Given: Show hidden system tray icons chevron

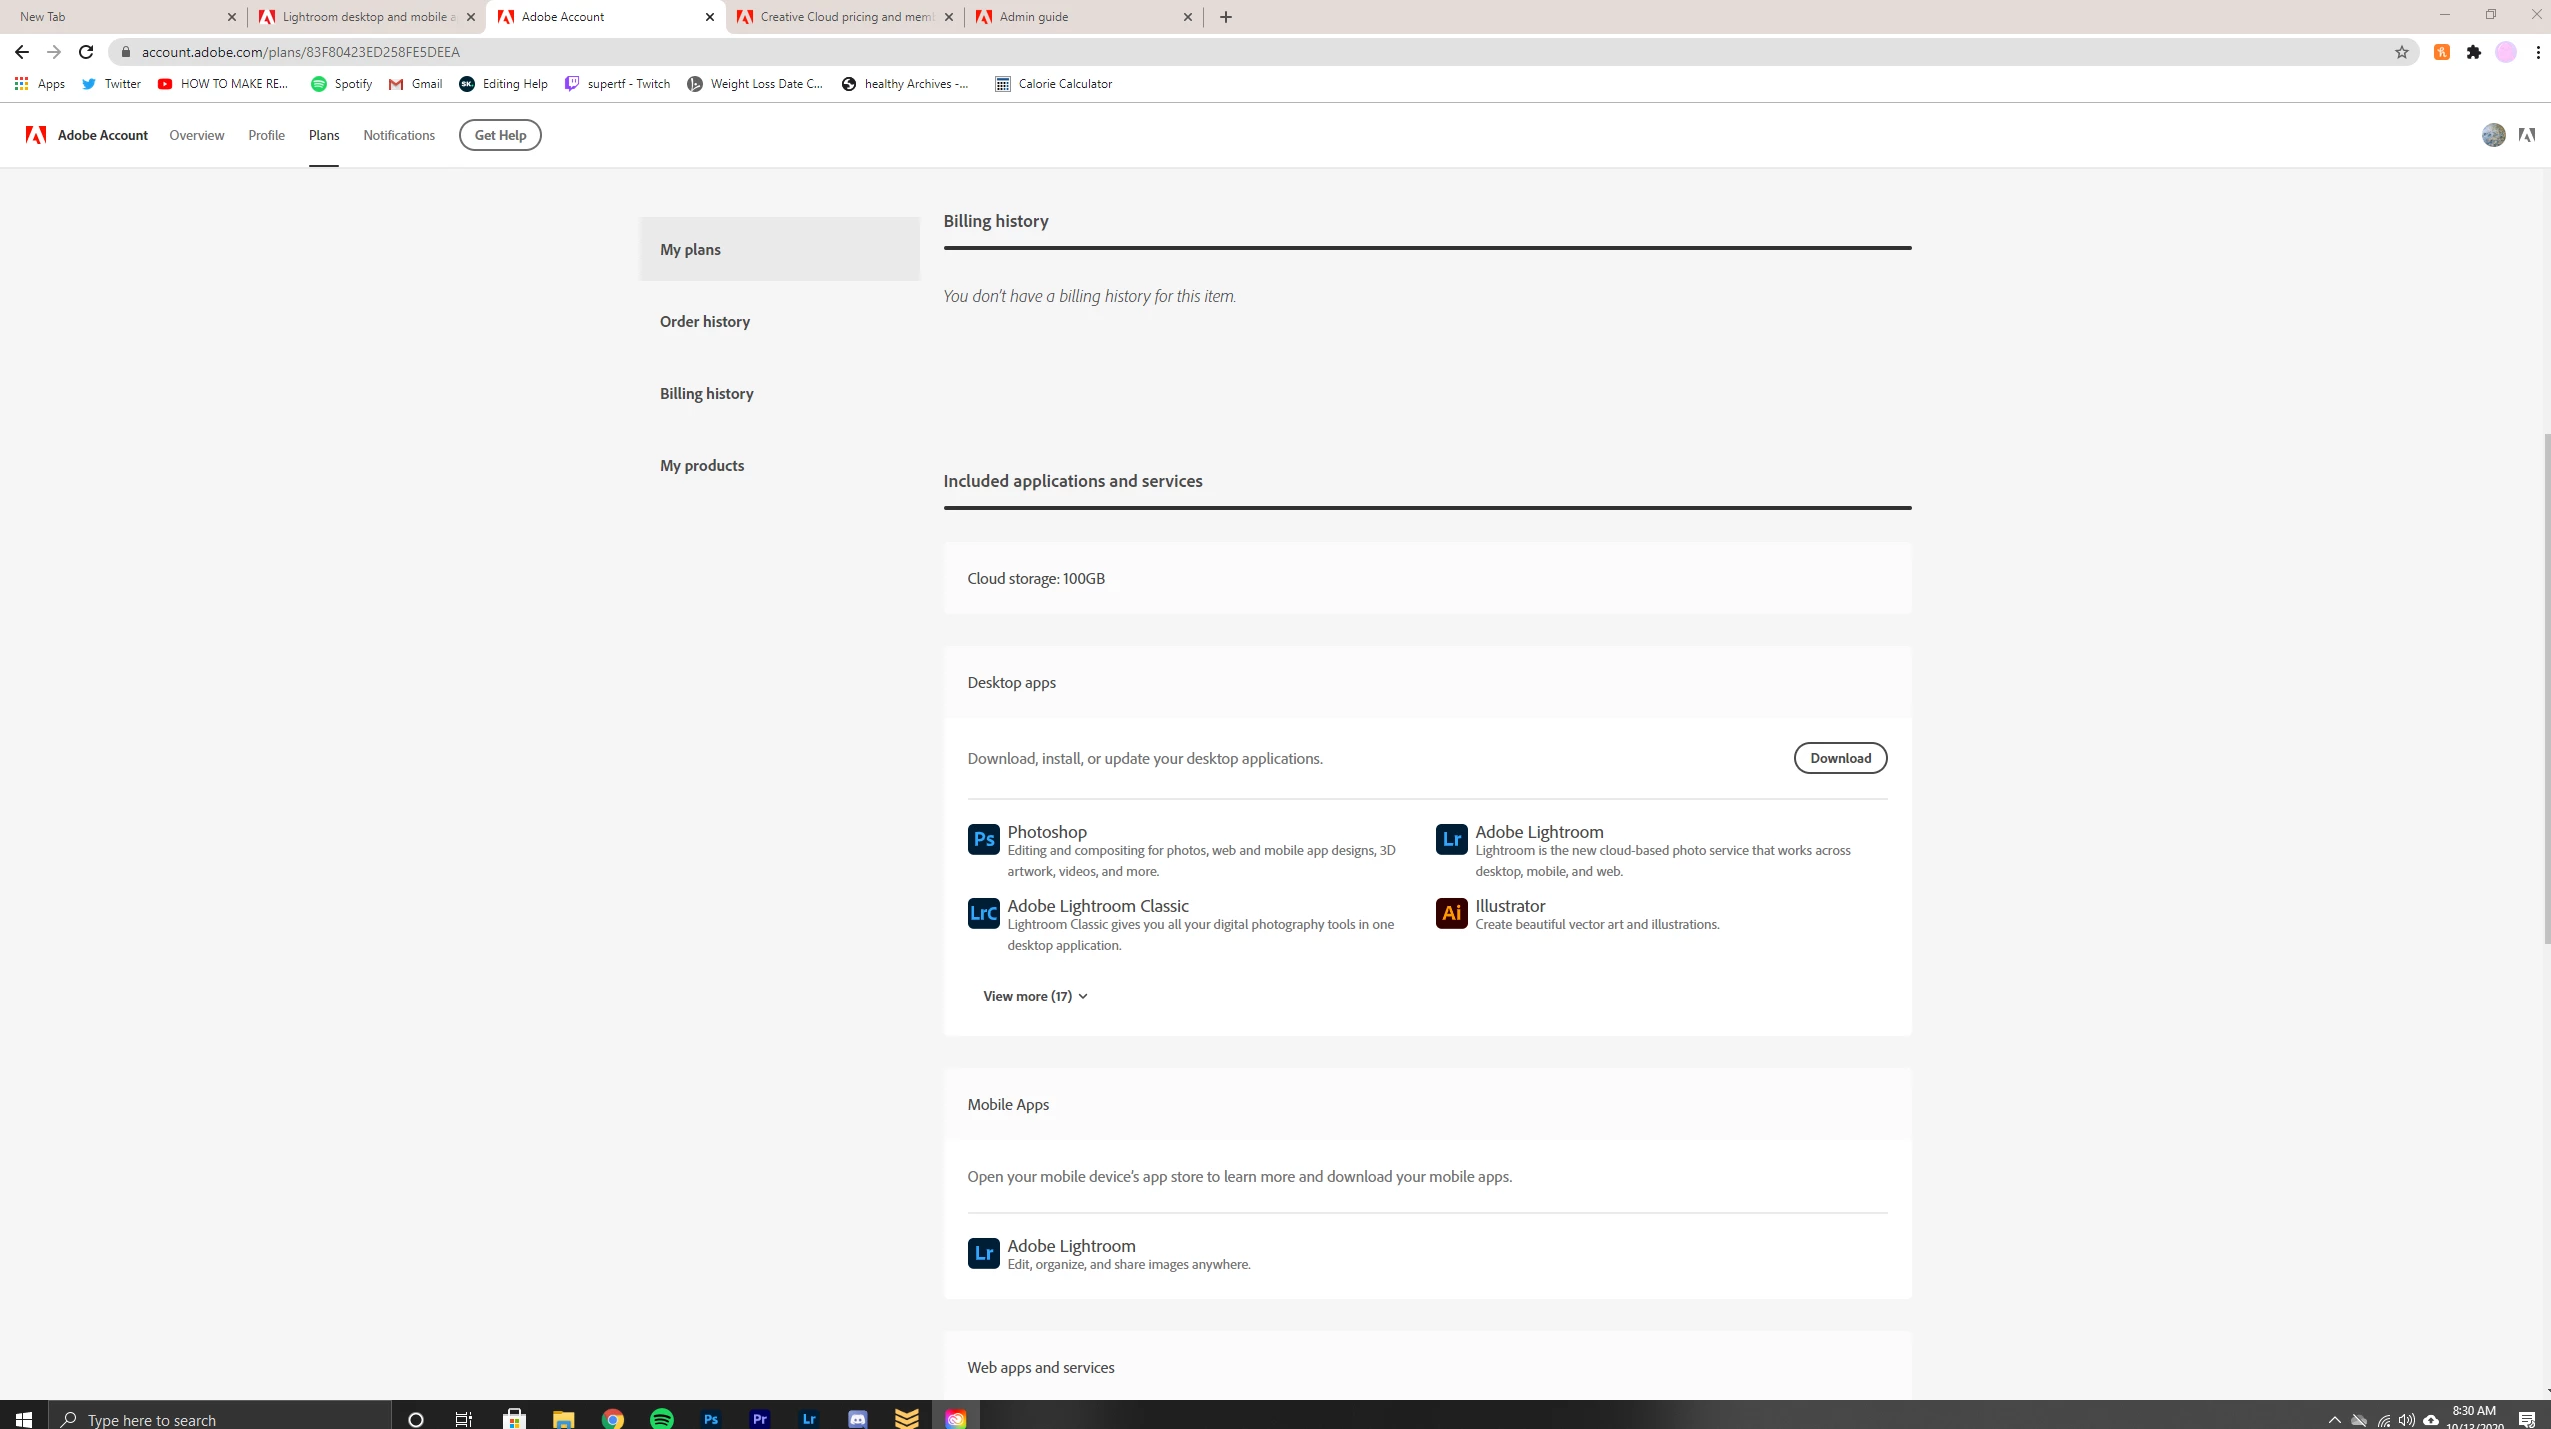Looking at the screenshot, I should (x=2334, y=1419).
